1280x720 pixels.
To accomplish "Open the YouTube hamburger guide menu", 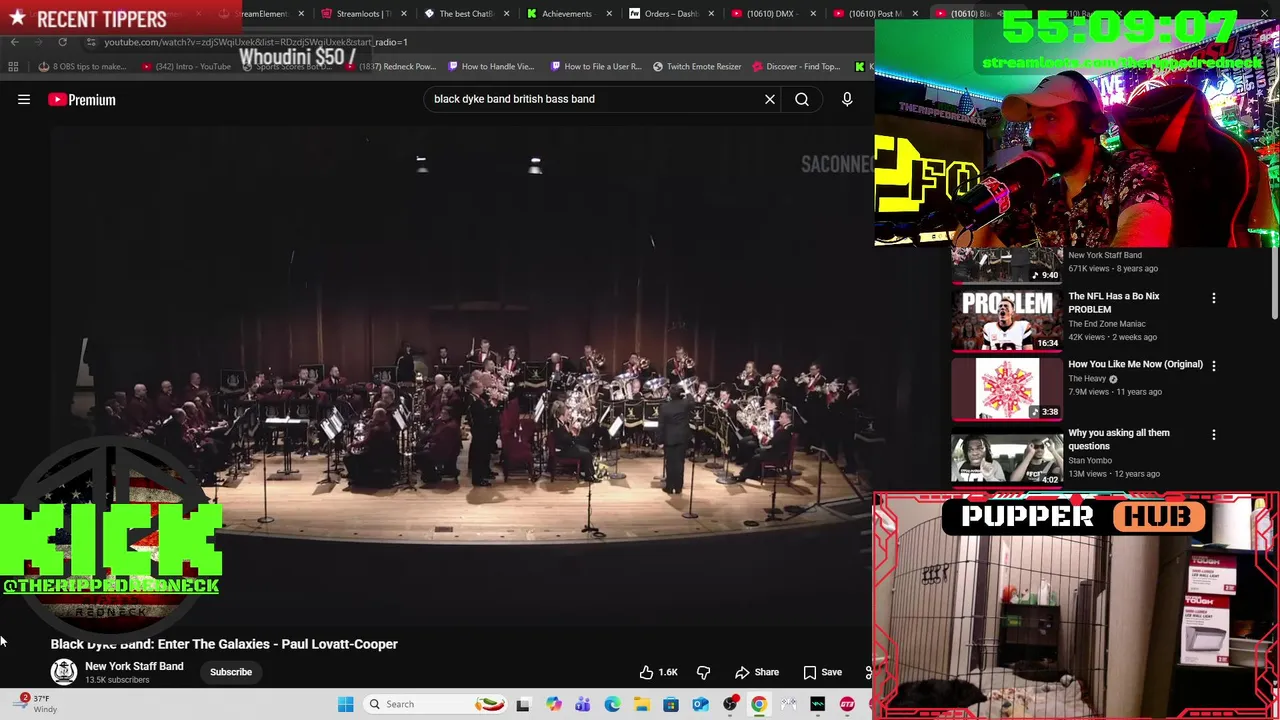I will [x=24, y=99].
